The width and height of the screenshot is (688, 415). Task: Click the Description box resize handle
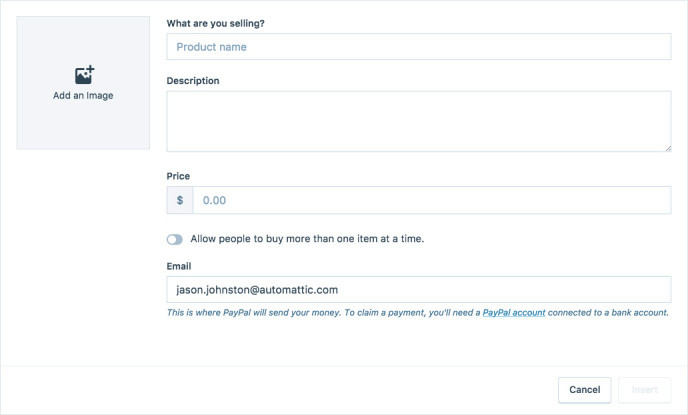[x=667, y=147]
